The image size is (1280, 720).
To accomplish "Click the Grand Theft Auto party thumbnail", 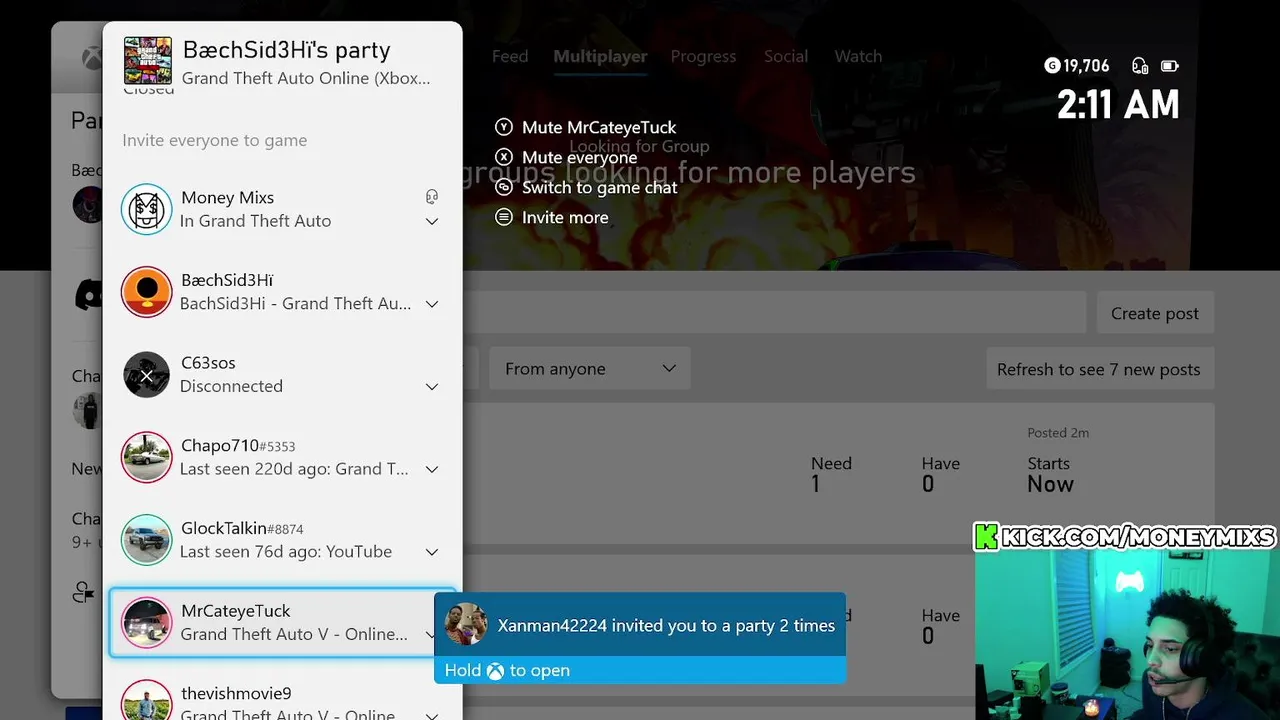I will (x=147, y=61).
